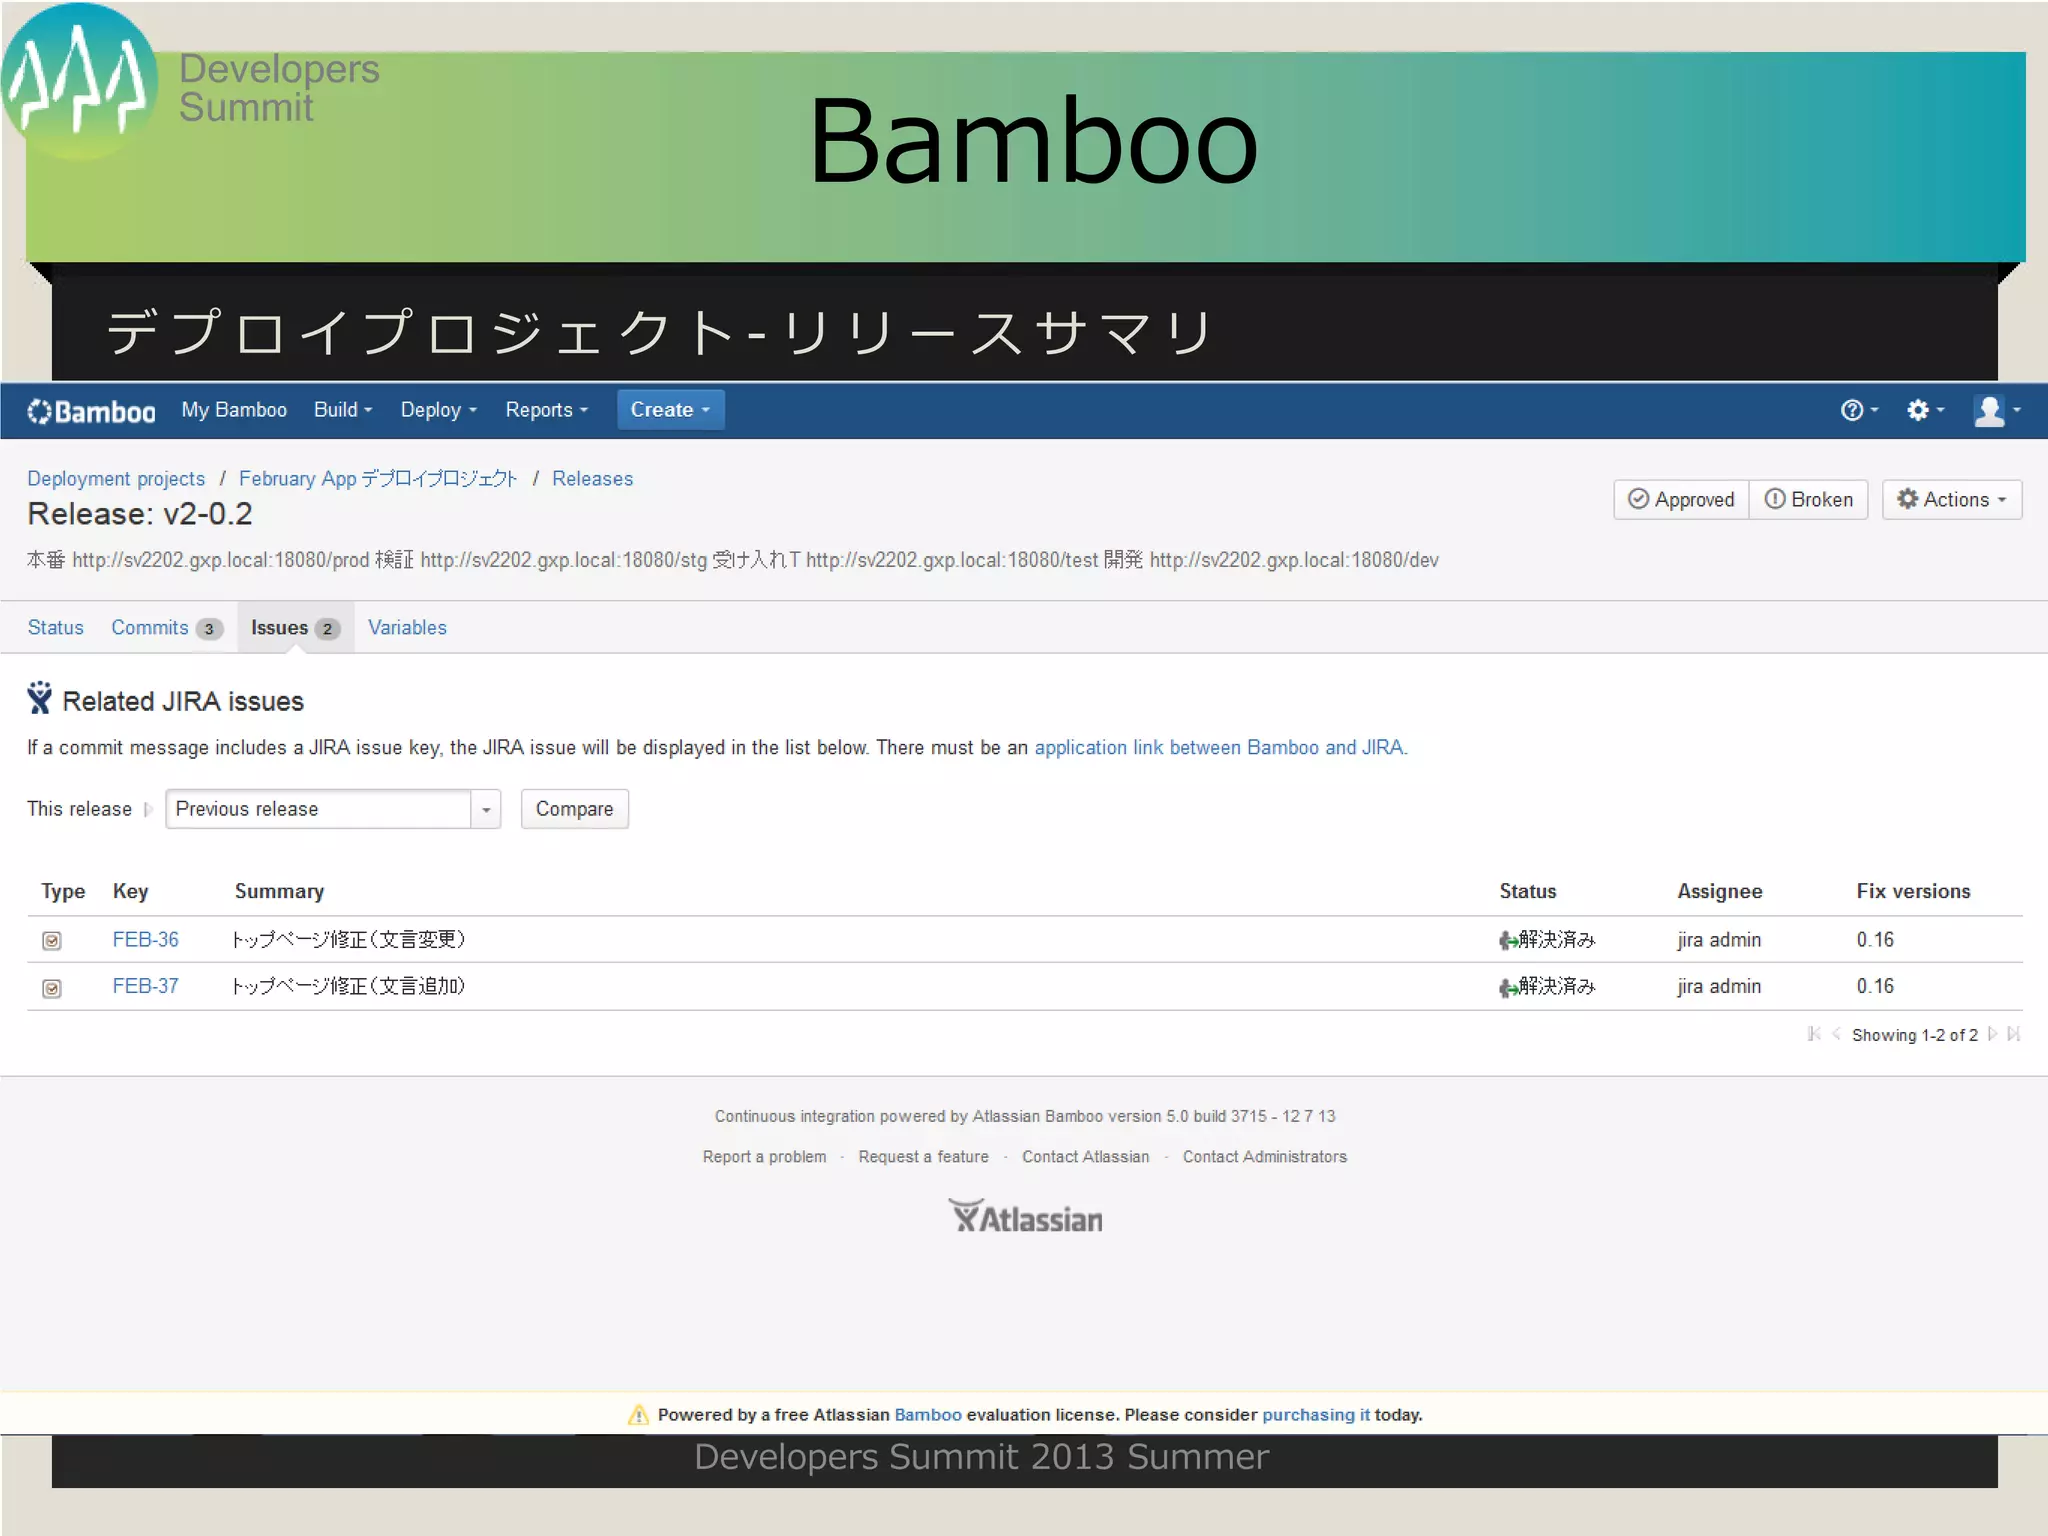The image size is (2048, 1536).
Task: Mark the release as Broken
Action: (1808, 499)
